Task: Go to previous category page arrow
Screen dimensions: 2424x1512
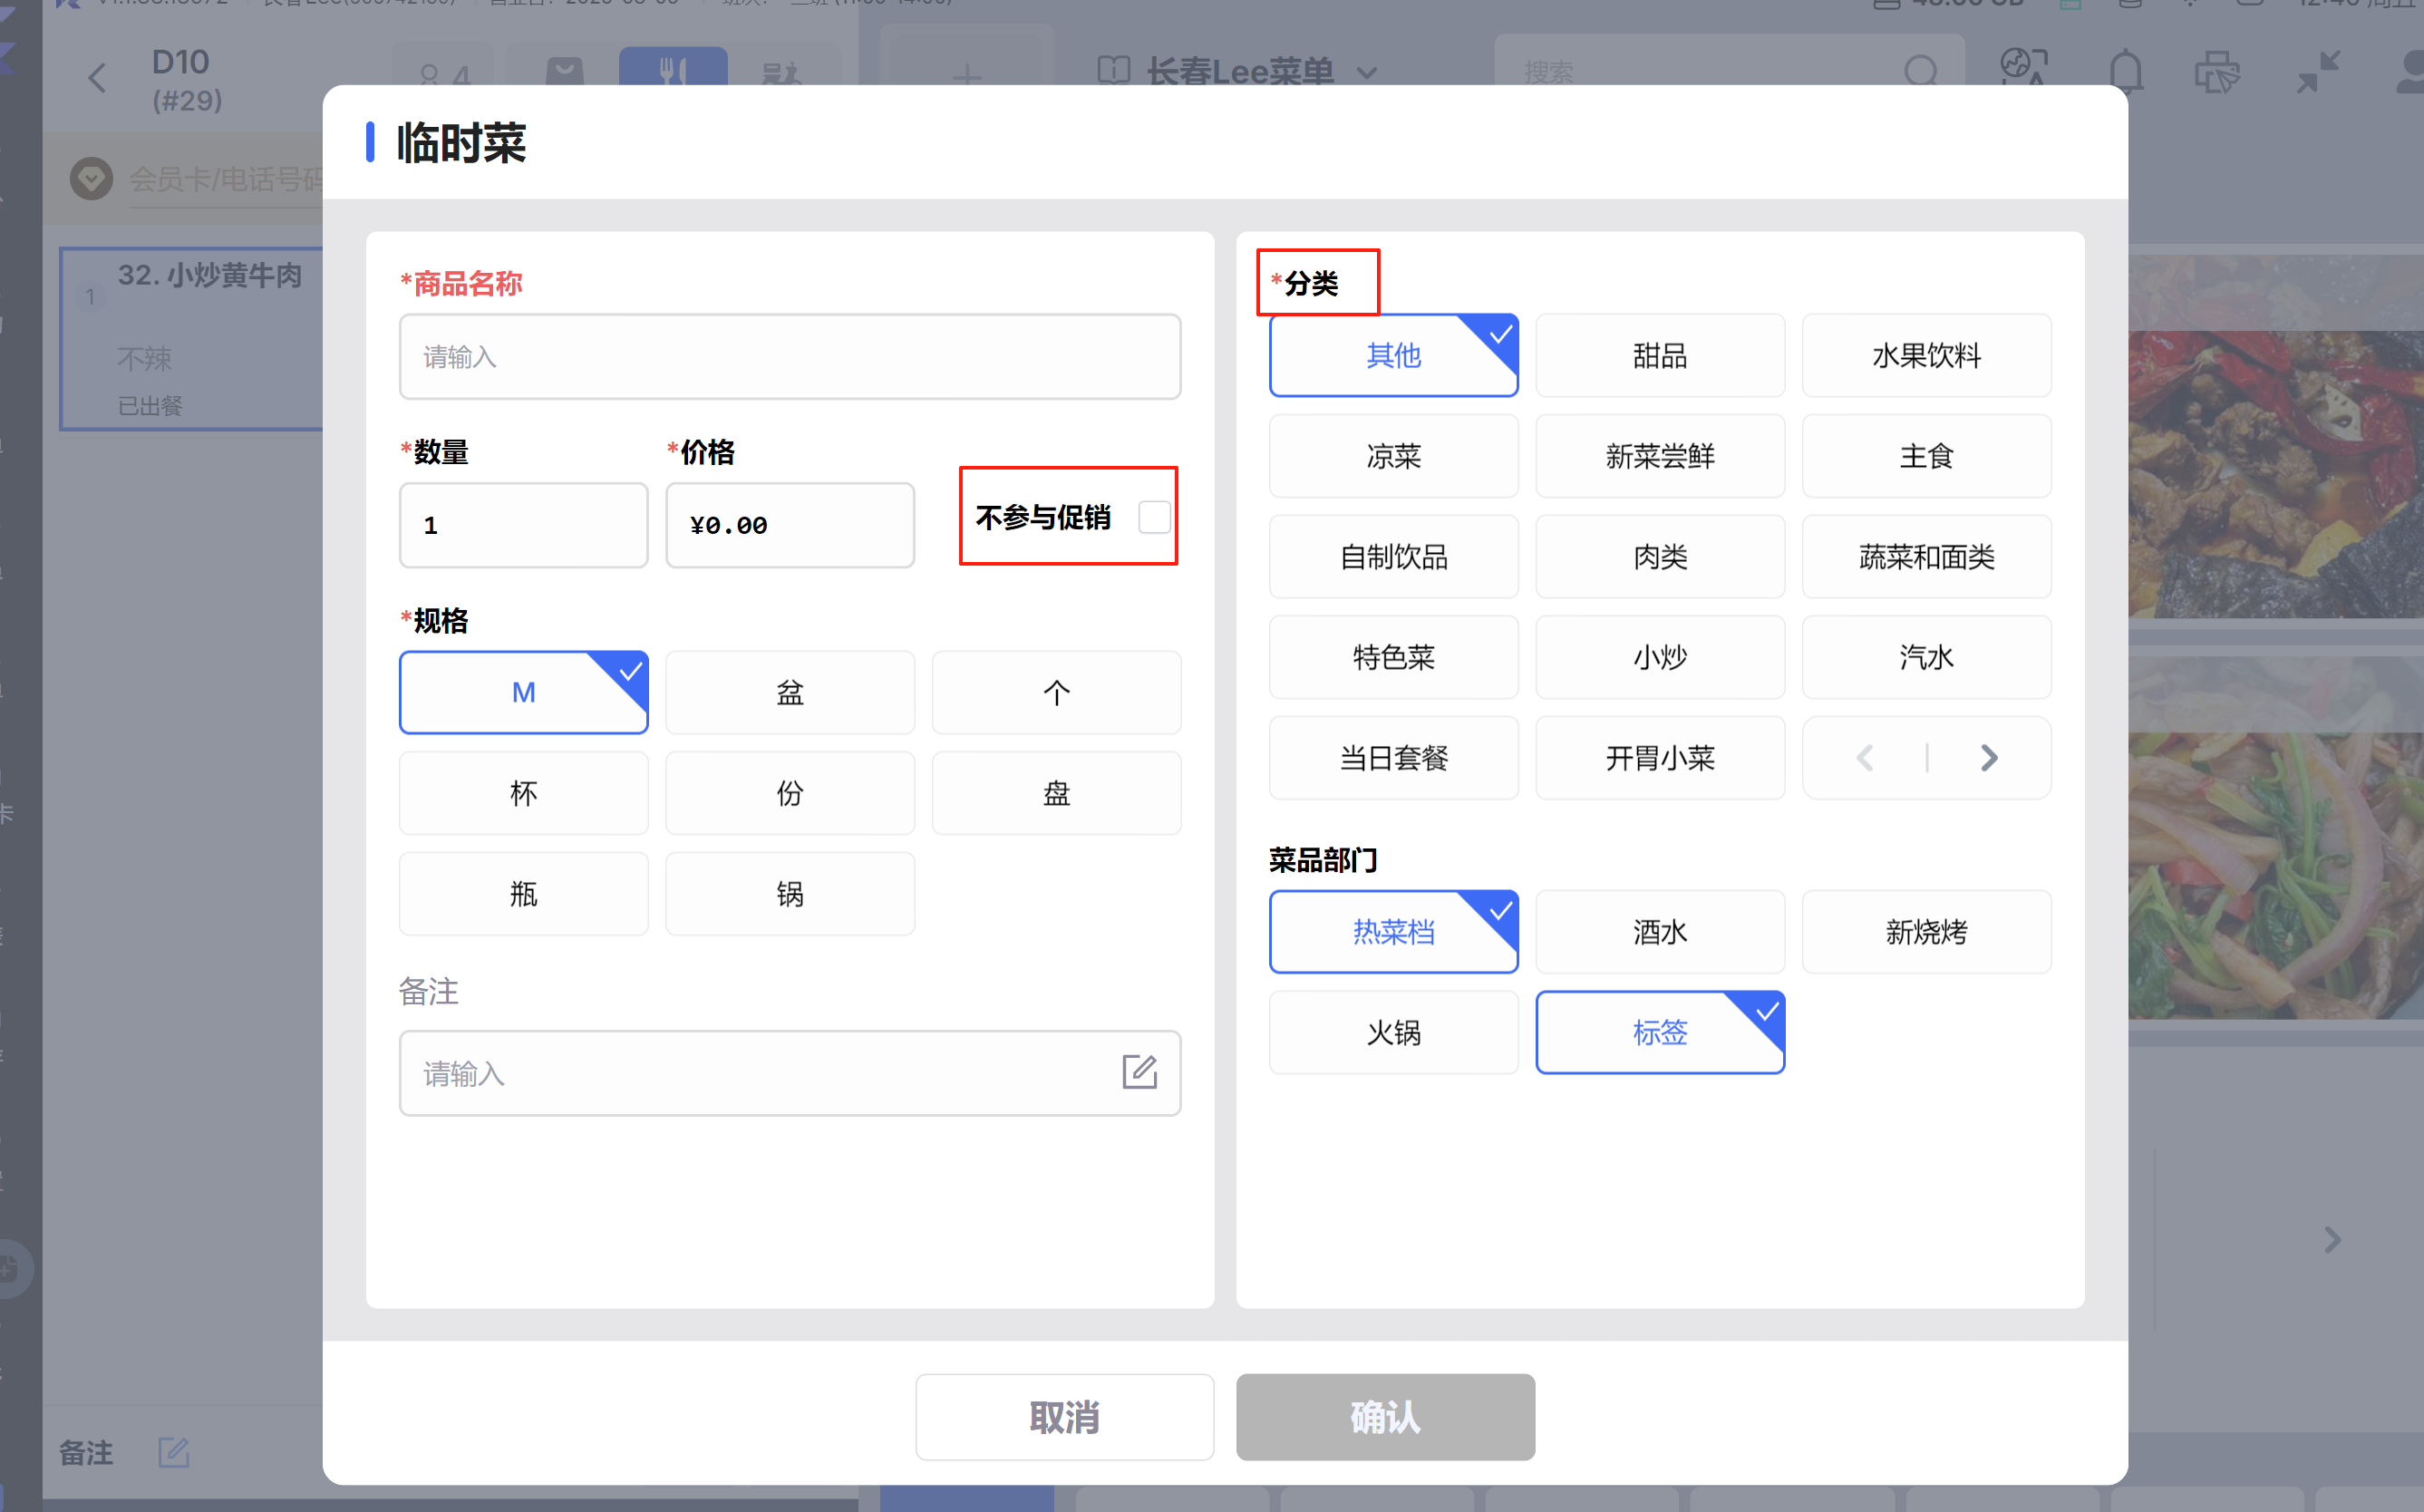Action: click(1865, 758)
